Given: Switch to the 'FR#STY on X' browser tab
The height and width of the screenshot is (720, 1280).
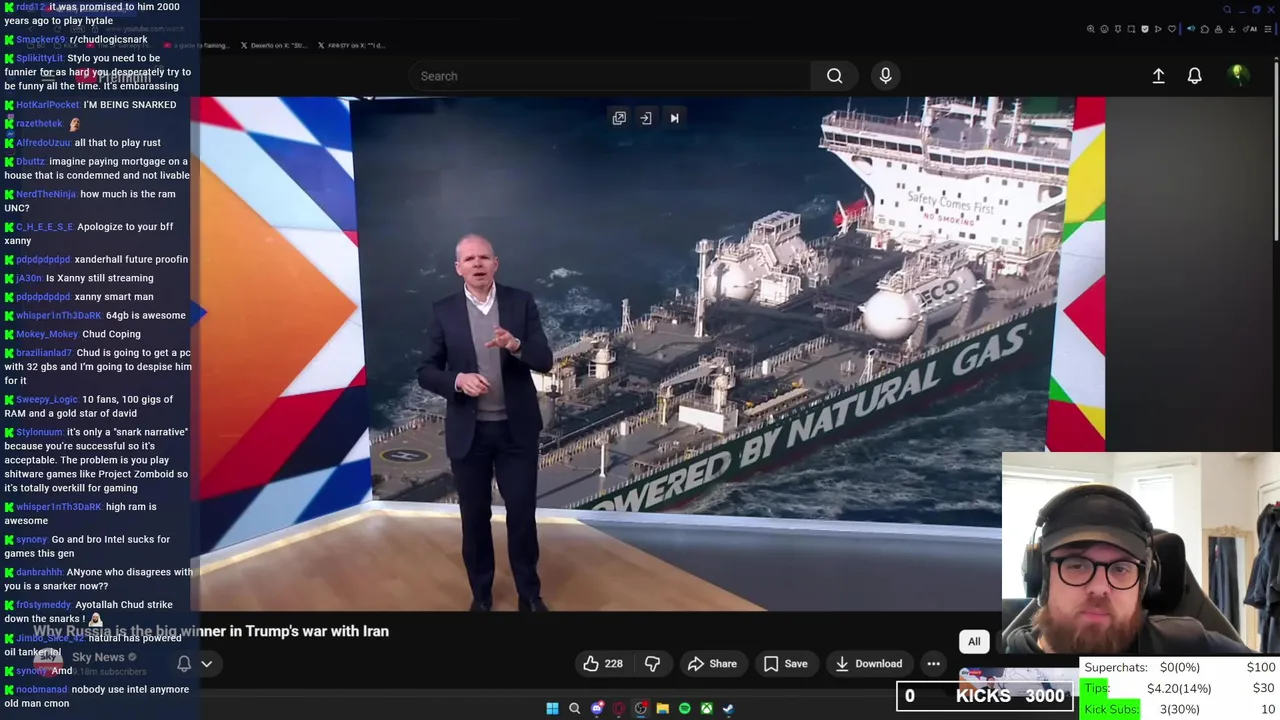Looking at the screenshot, I should tap(350, 45).
